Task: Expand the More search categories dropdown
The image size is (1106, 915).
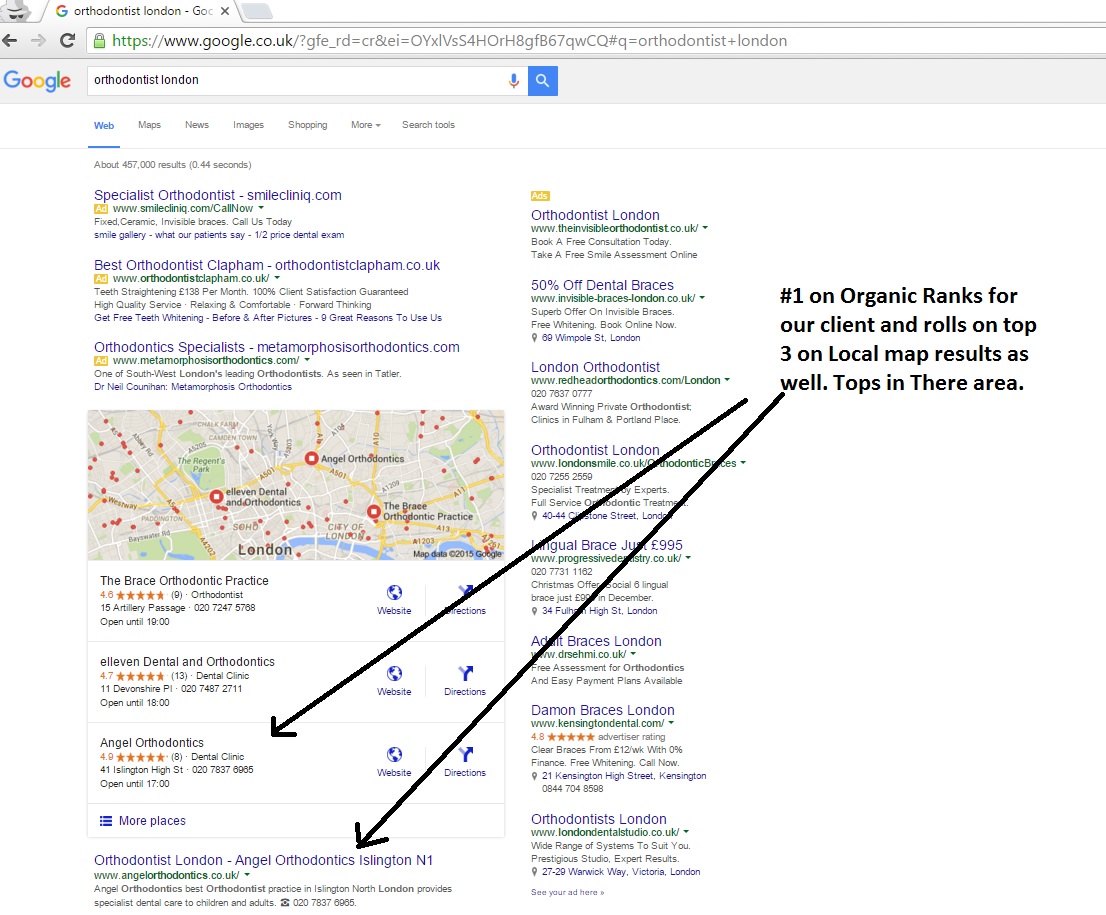Action: point(365,125)
